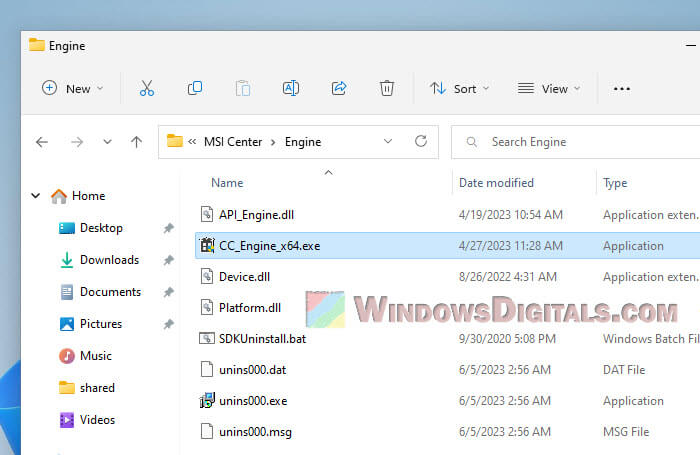The height and width of the screenshot is (455, 700).
Task: Click the MSG File type cell
Action: (x=626, y=432)
